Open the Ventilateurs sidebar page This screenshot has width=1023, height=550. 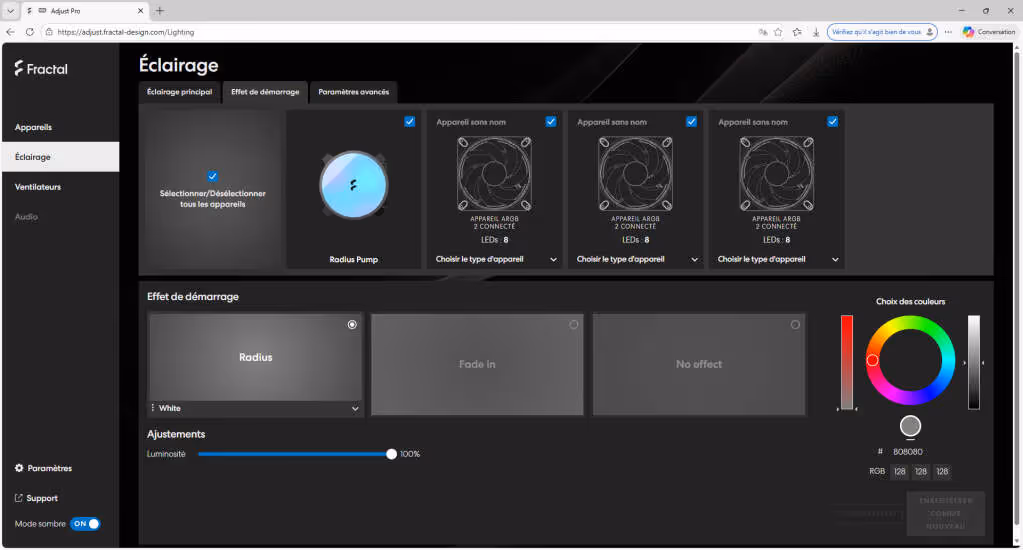coord(38,187)
